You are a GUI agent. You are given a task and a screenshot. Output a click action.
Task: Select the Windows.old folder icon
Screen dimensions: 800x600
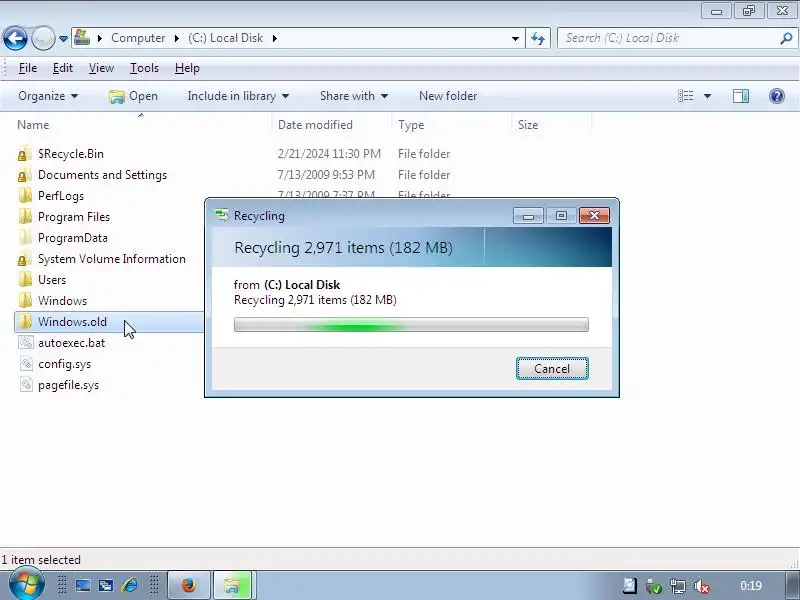24,321
